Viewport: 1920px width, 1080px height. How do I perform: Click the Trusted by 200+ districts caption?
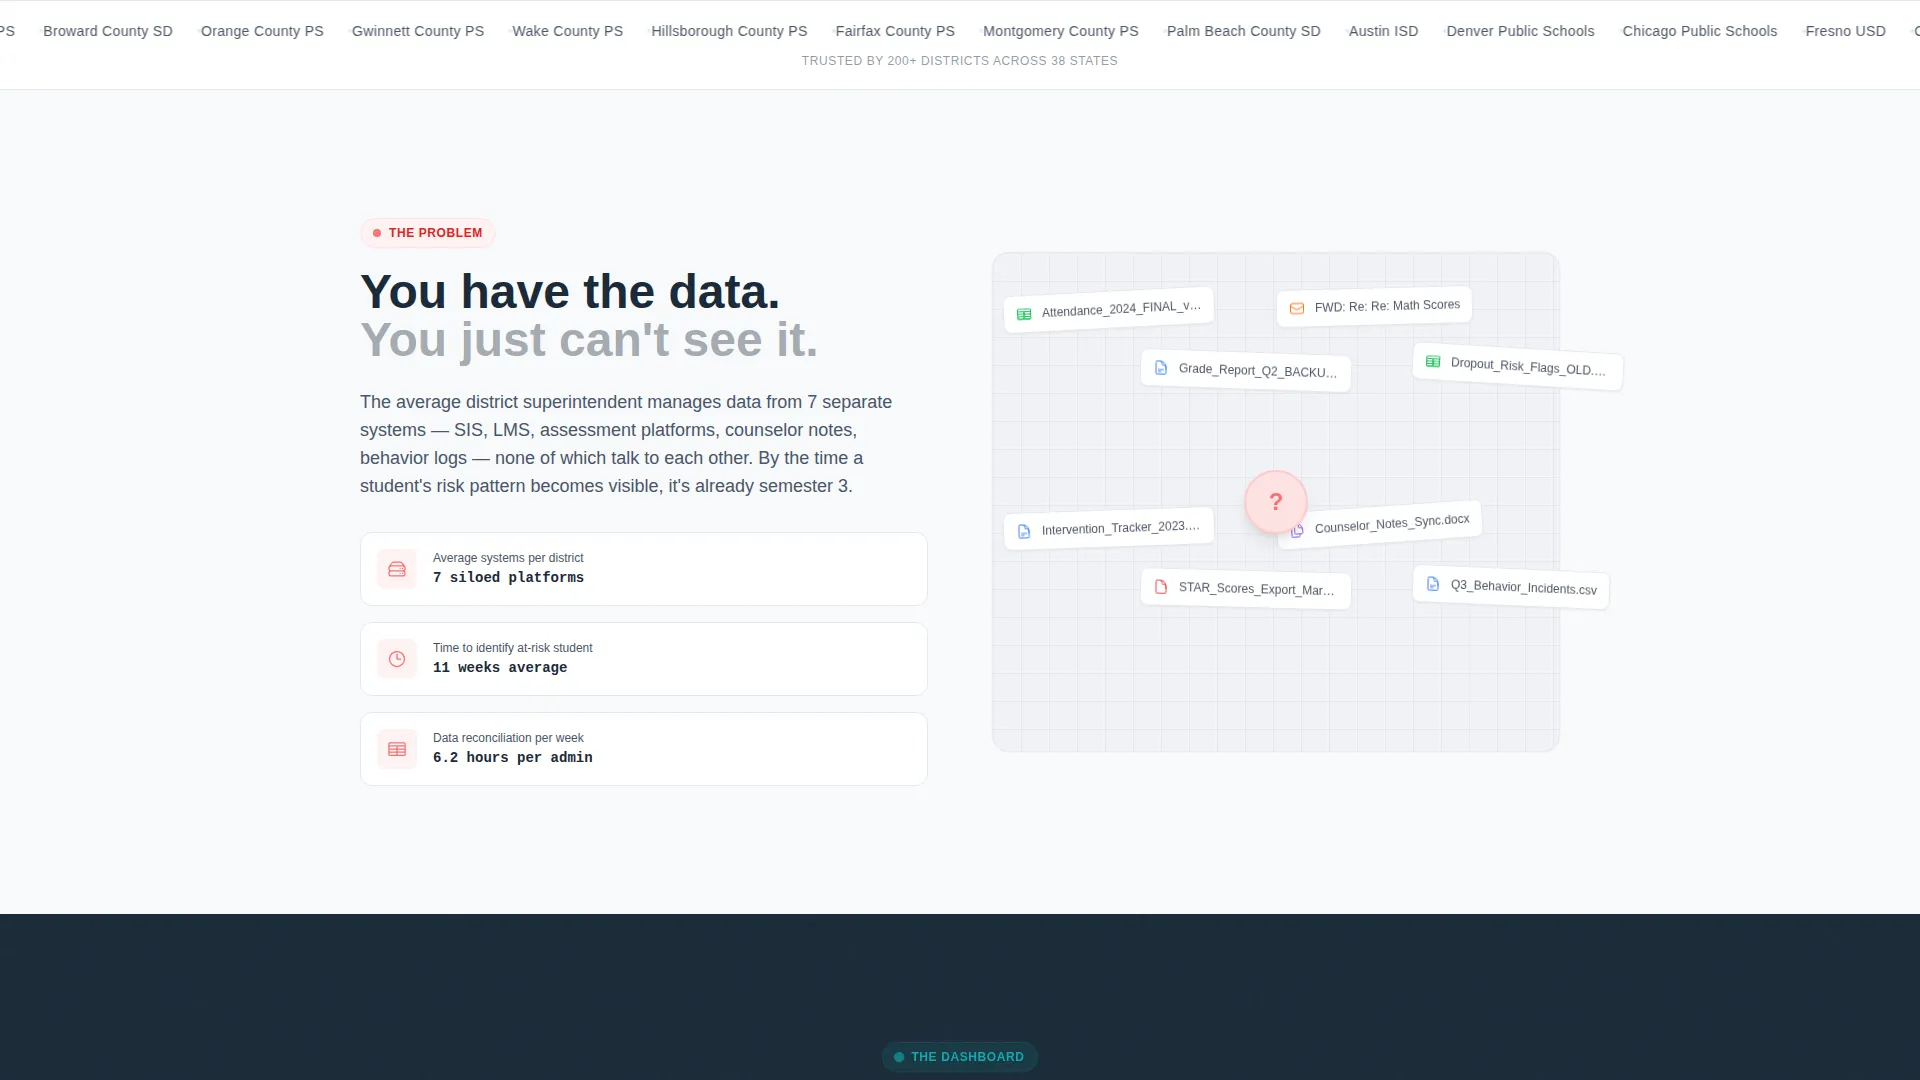tap(960, 61)
